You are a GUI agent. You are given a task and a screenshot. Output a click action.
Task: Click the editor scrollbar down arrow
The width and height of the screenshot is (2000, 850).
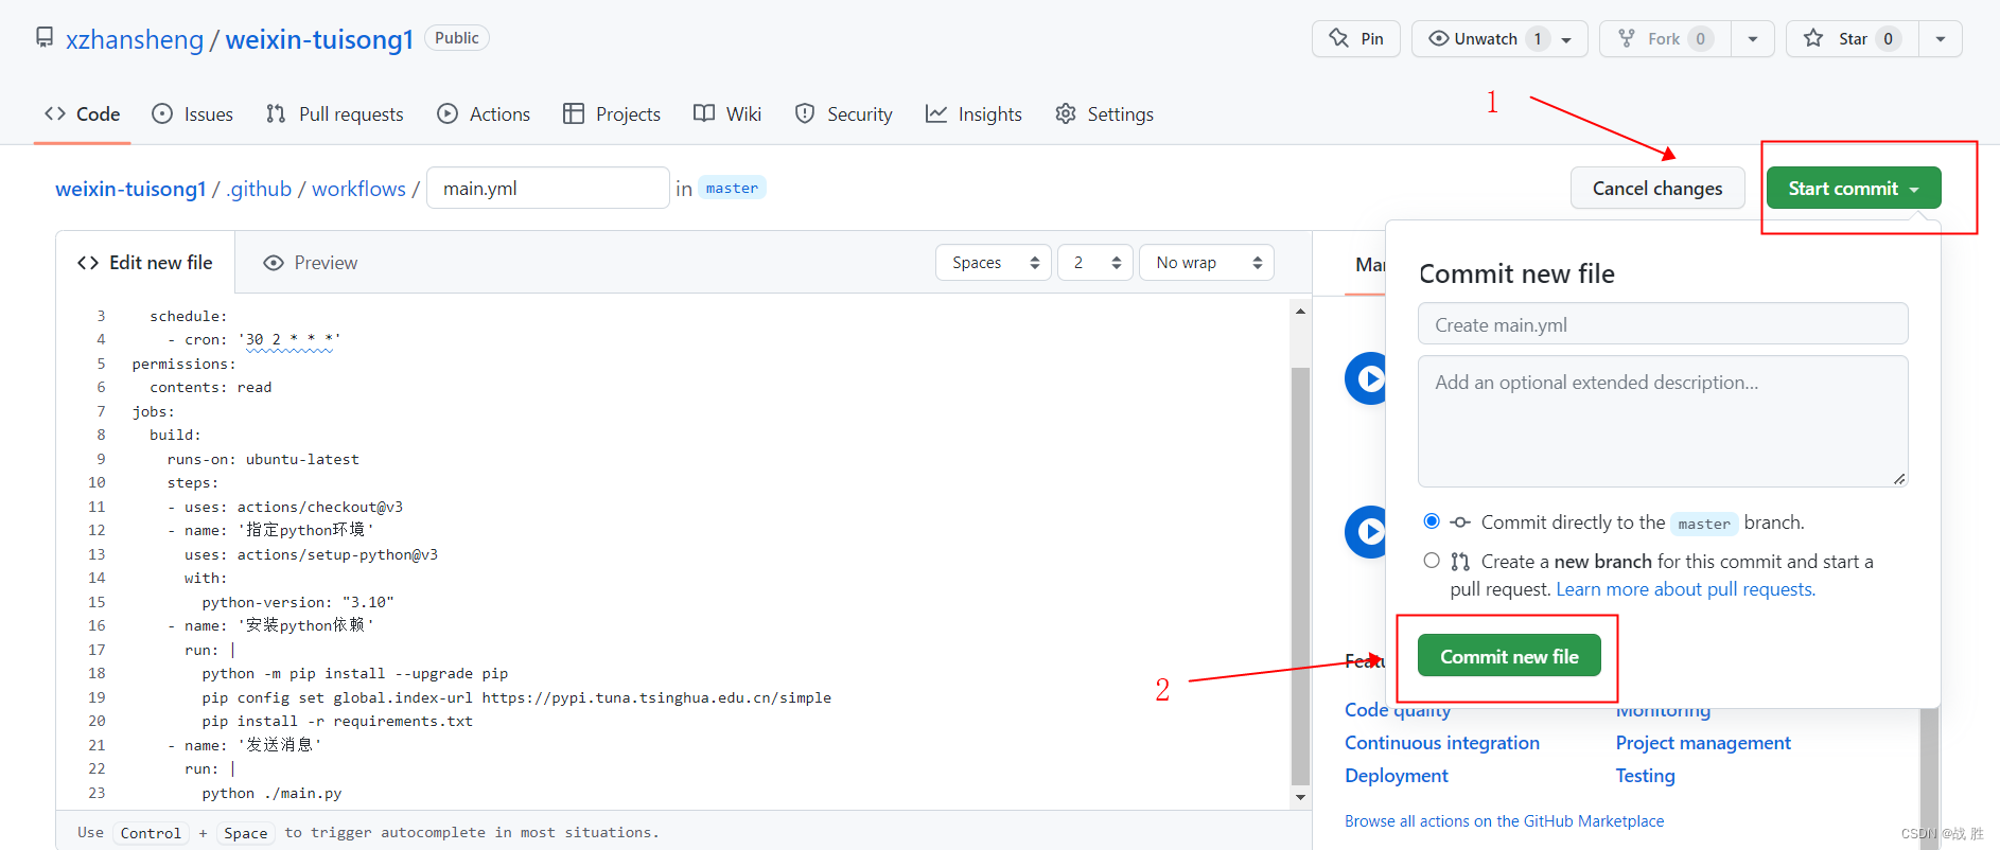tap(1300, 797)
